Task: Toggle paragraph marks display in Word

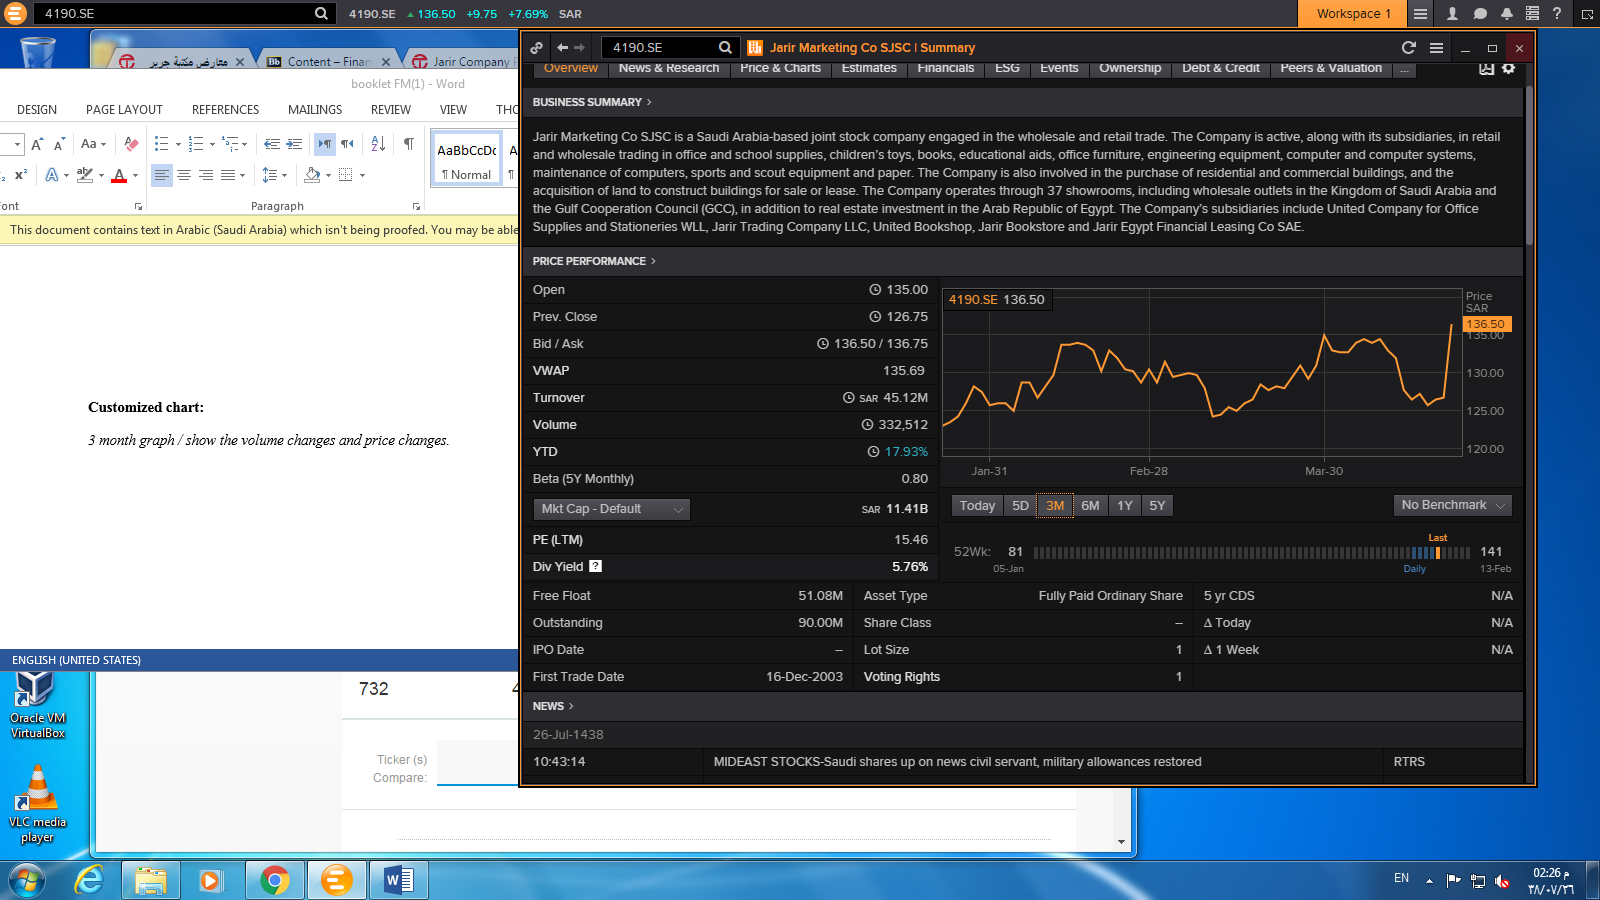Action: (408, 143)
